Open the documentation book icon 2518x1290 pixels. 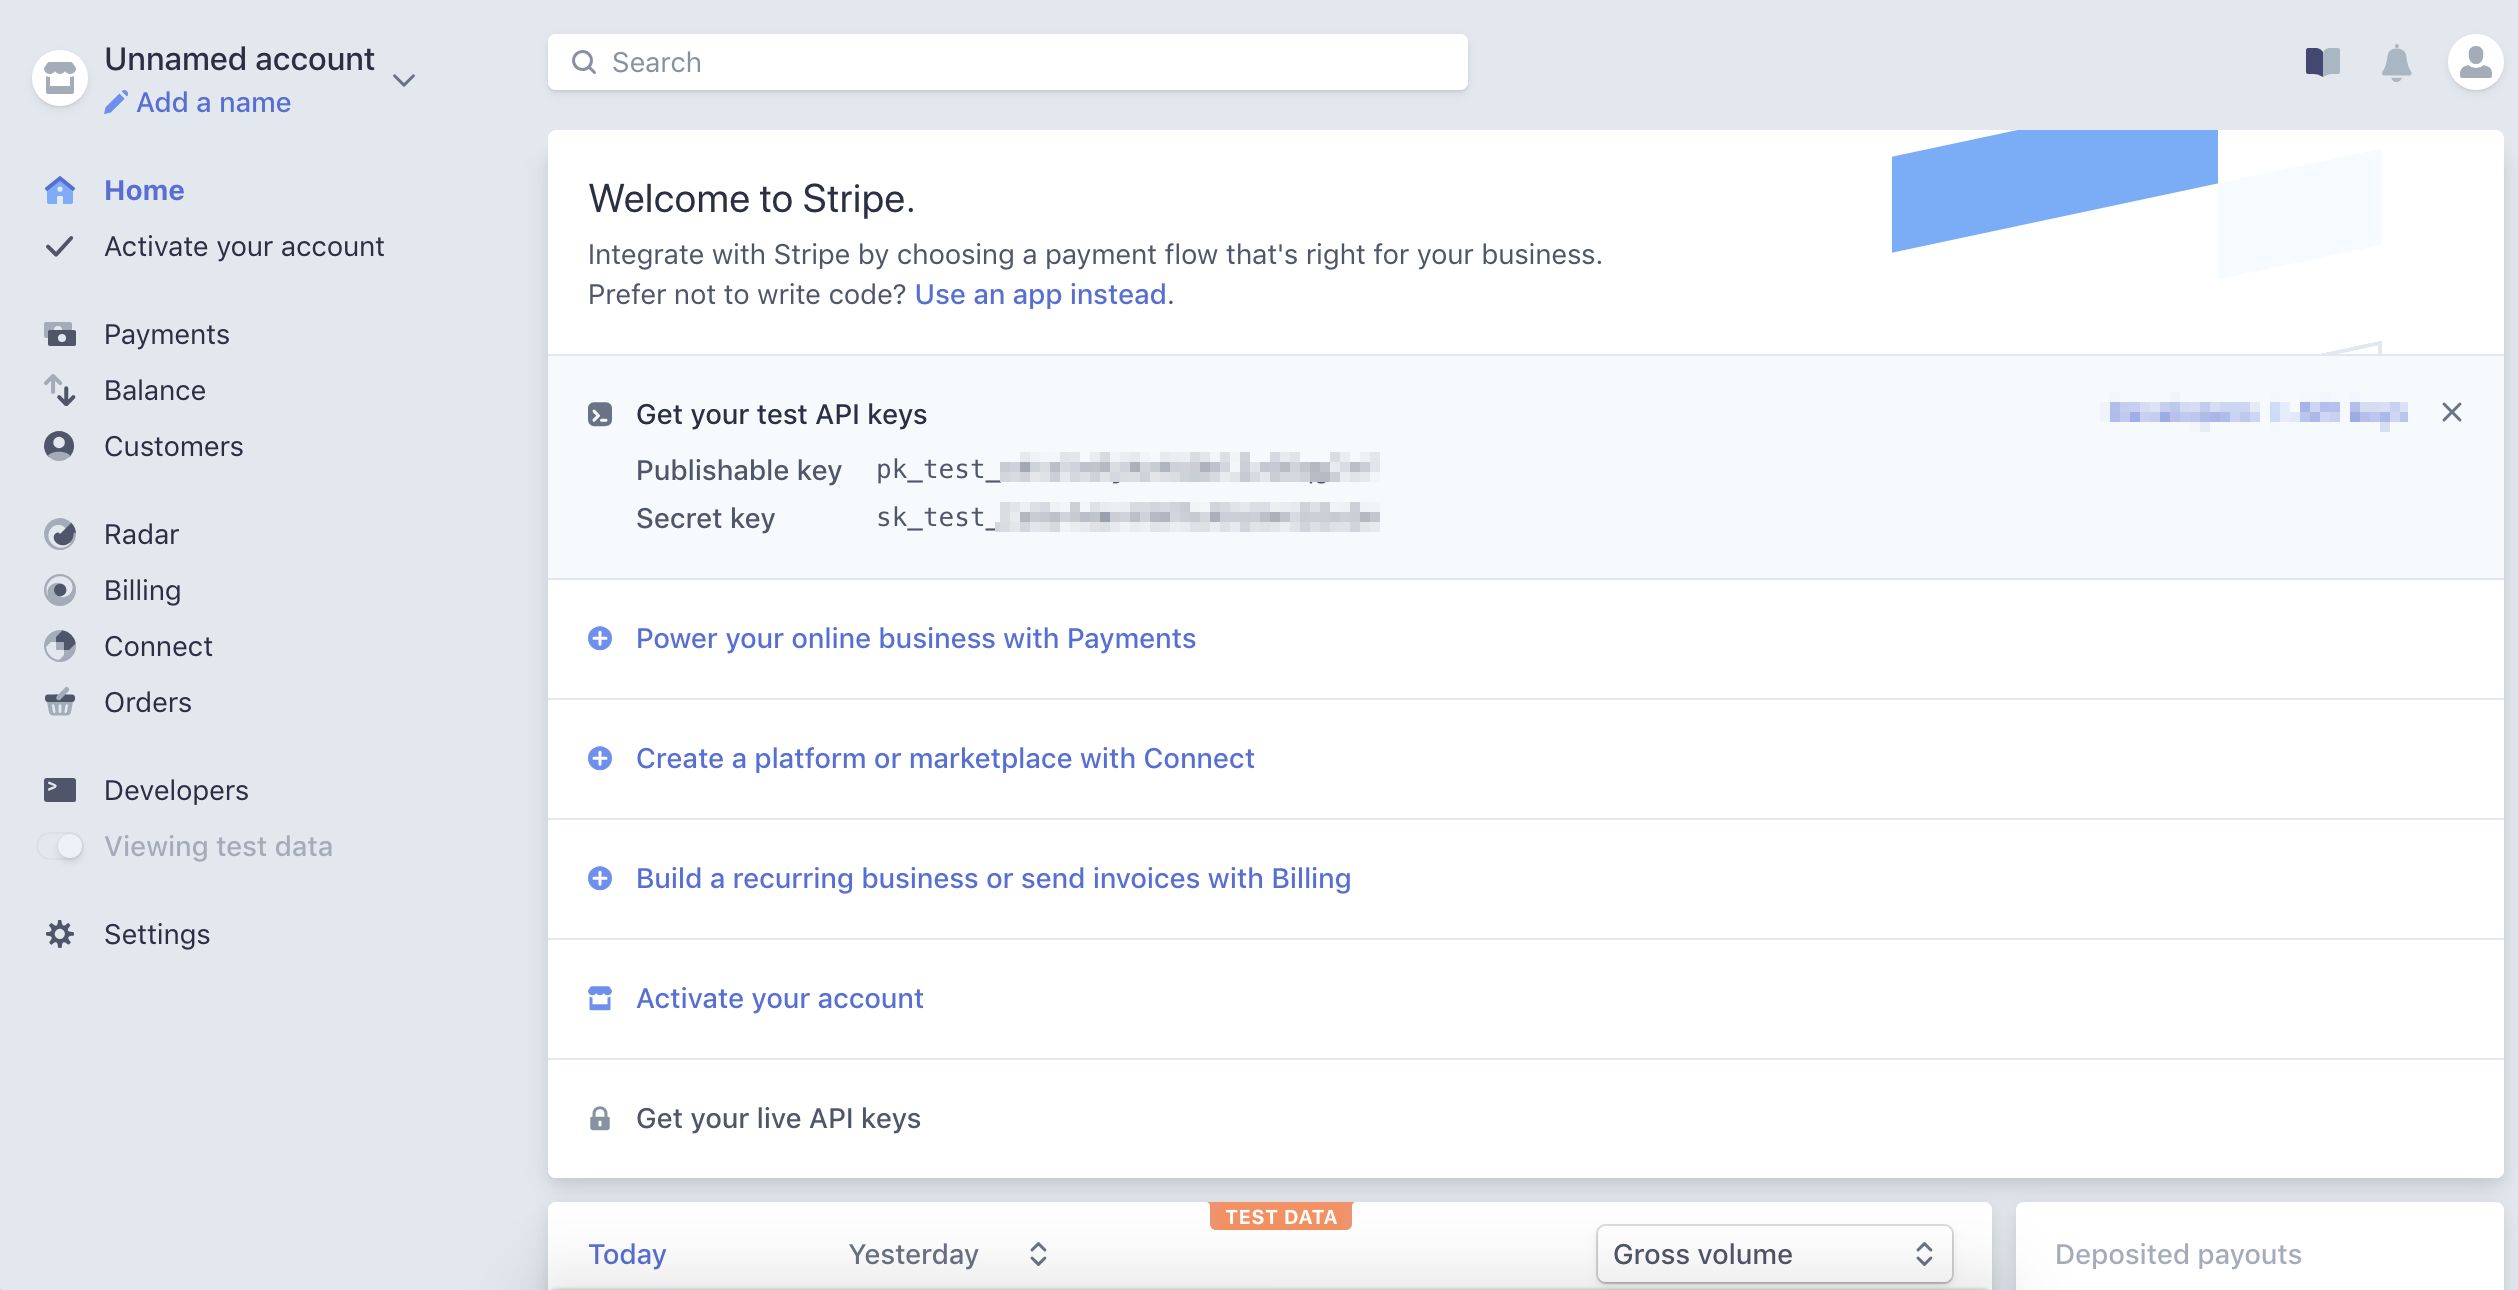[x=2323, y=62]
